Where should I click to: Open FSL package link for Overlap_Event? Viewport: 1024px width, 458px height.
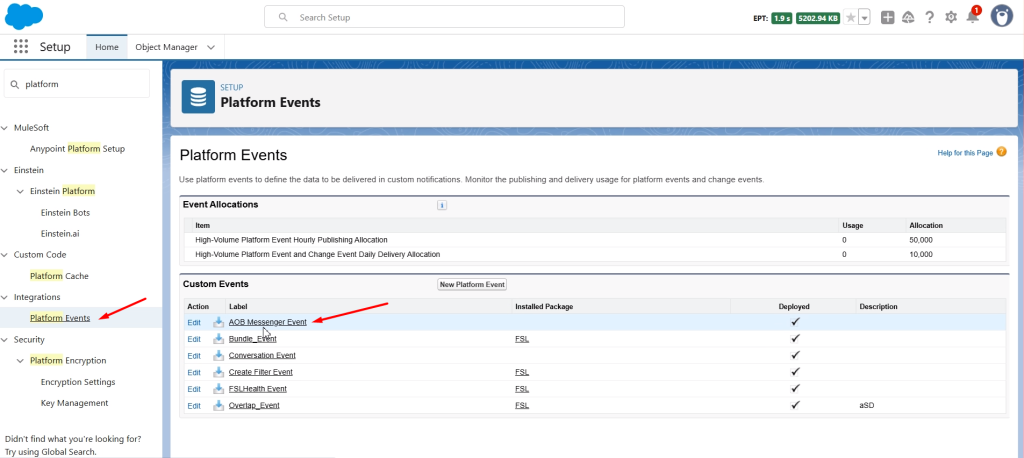coord(522,406)
